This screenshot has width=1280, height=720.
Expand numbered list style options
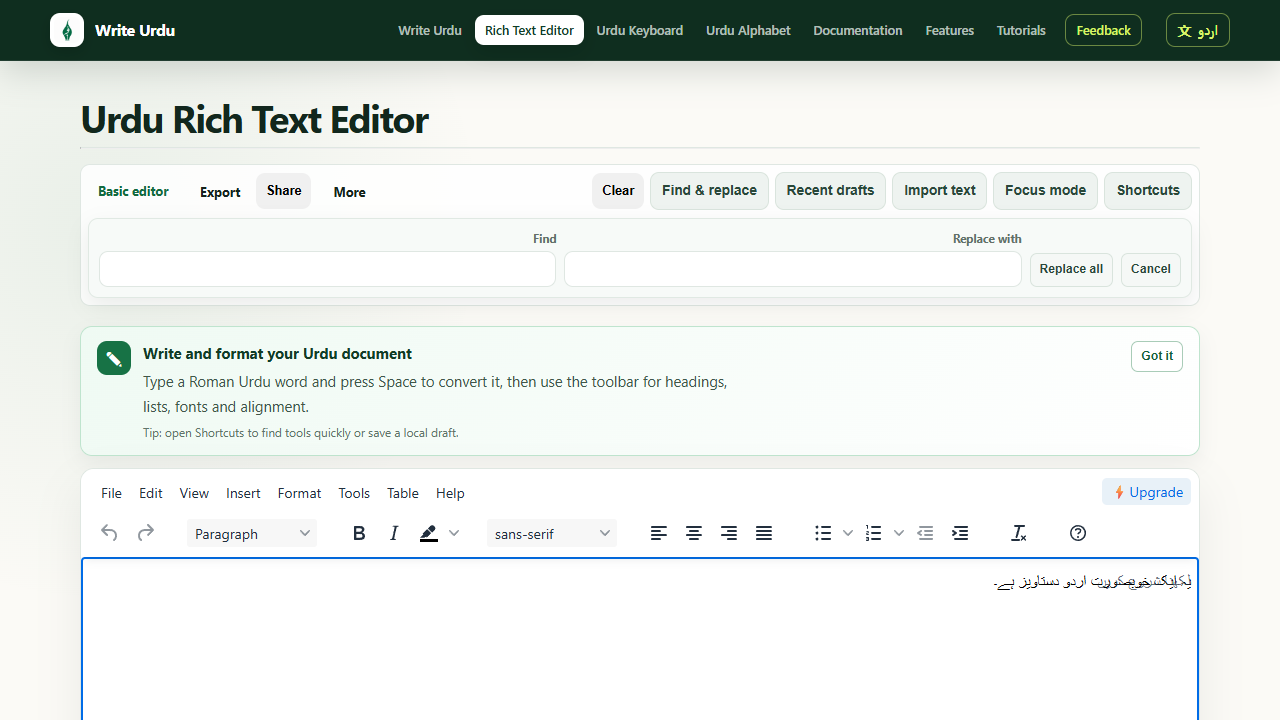[x=899, y=533]
